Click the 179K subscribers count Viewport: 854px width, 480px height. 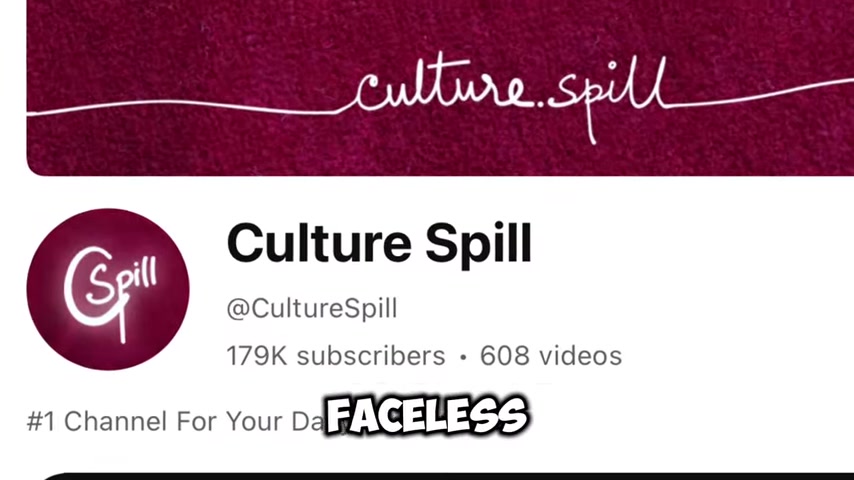[x=336, y=356]
